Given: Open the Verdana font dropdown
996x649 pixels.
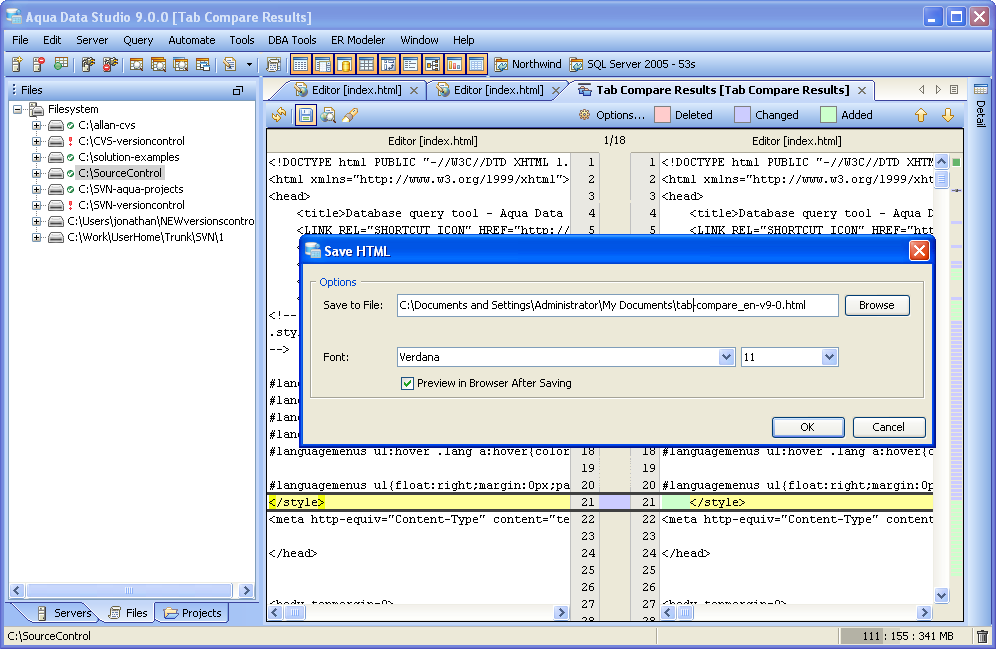Looking at the screenshot, I should (x=726, y=357).
